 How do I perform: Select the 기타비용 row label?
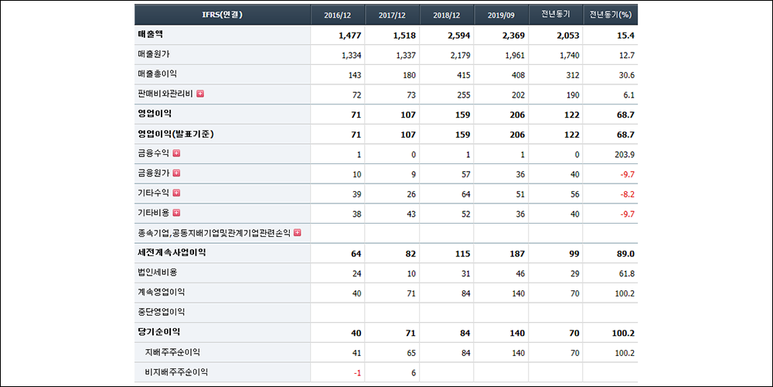[x=153, y=212]
